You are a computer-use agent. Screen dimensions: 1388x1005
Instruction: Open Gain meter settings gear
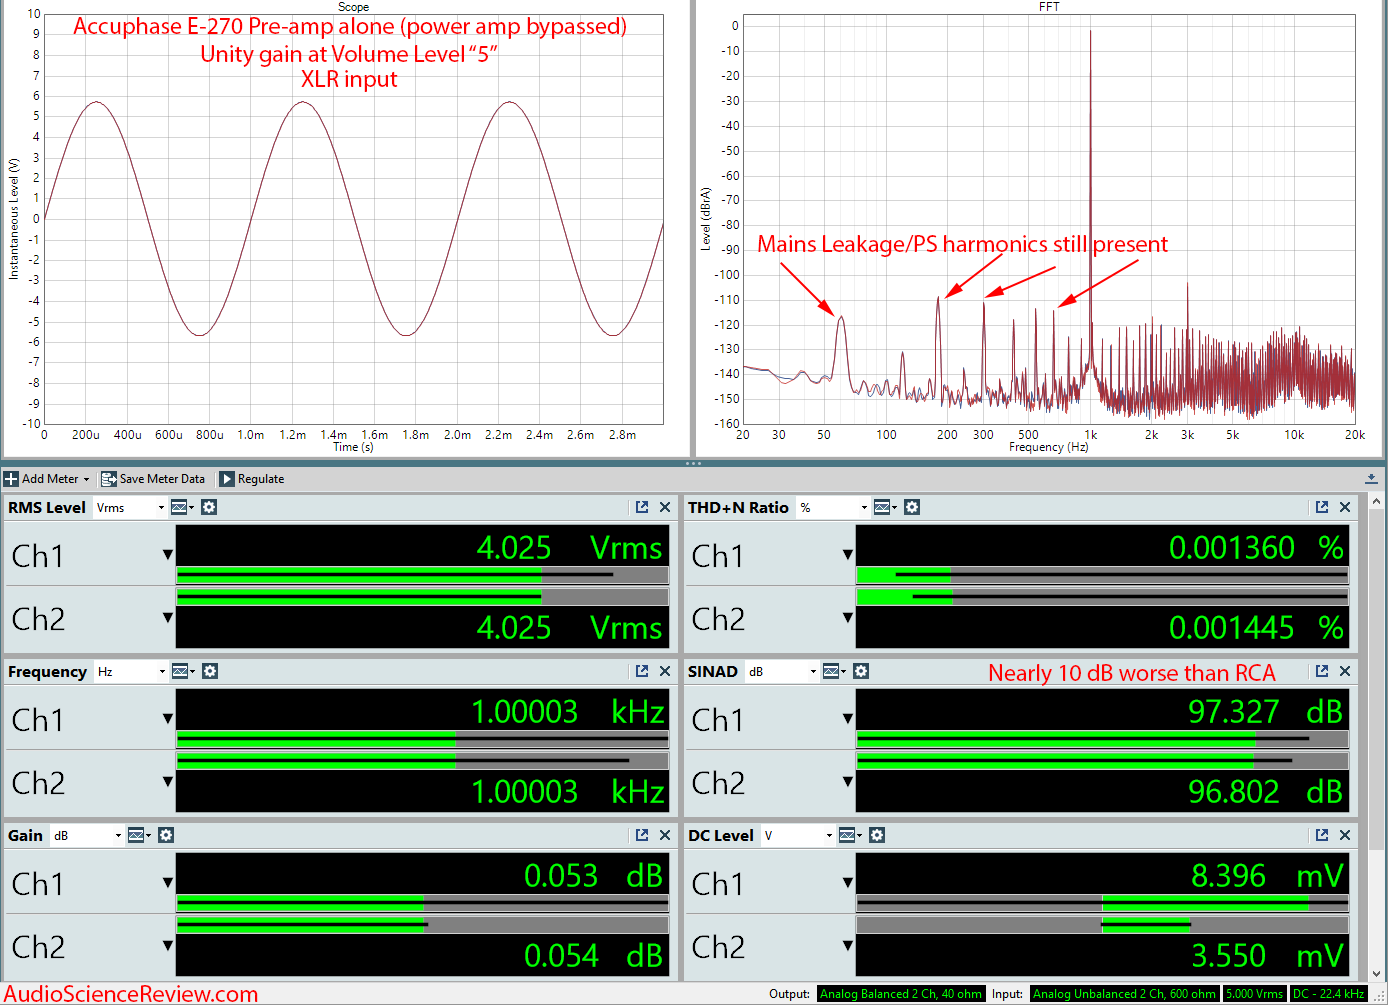pyautogui.click(x=166, y=836)
